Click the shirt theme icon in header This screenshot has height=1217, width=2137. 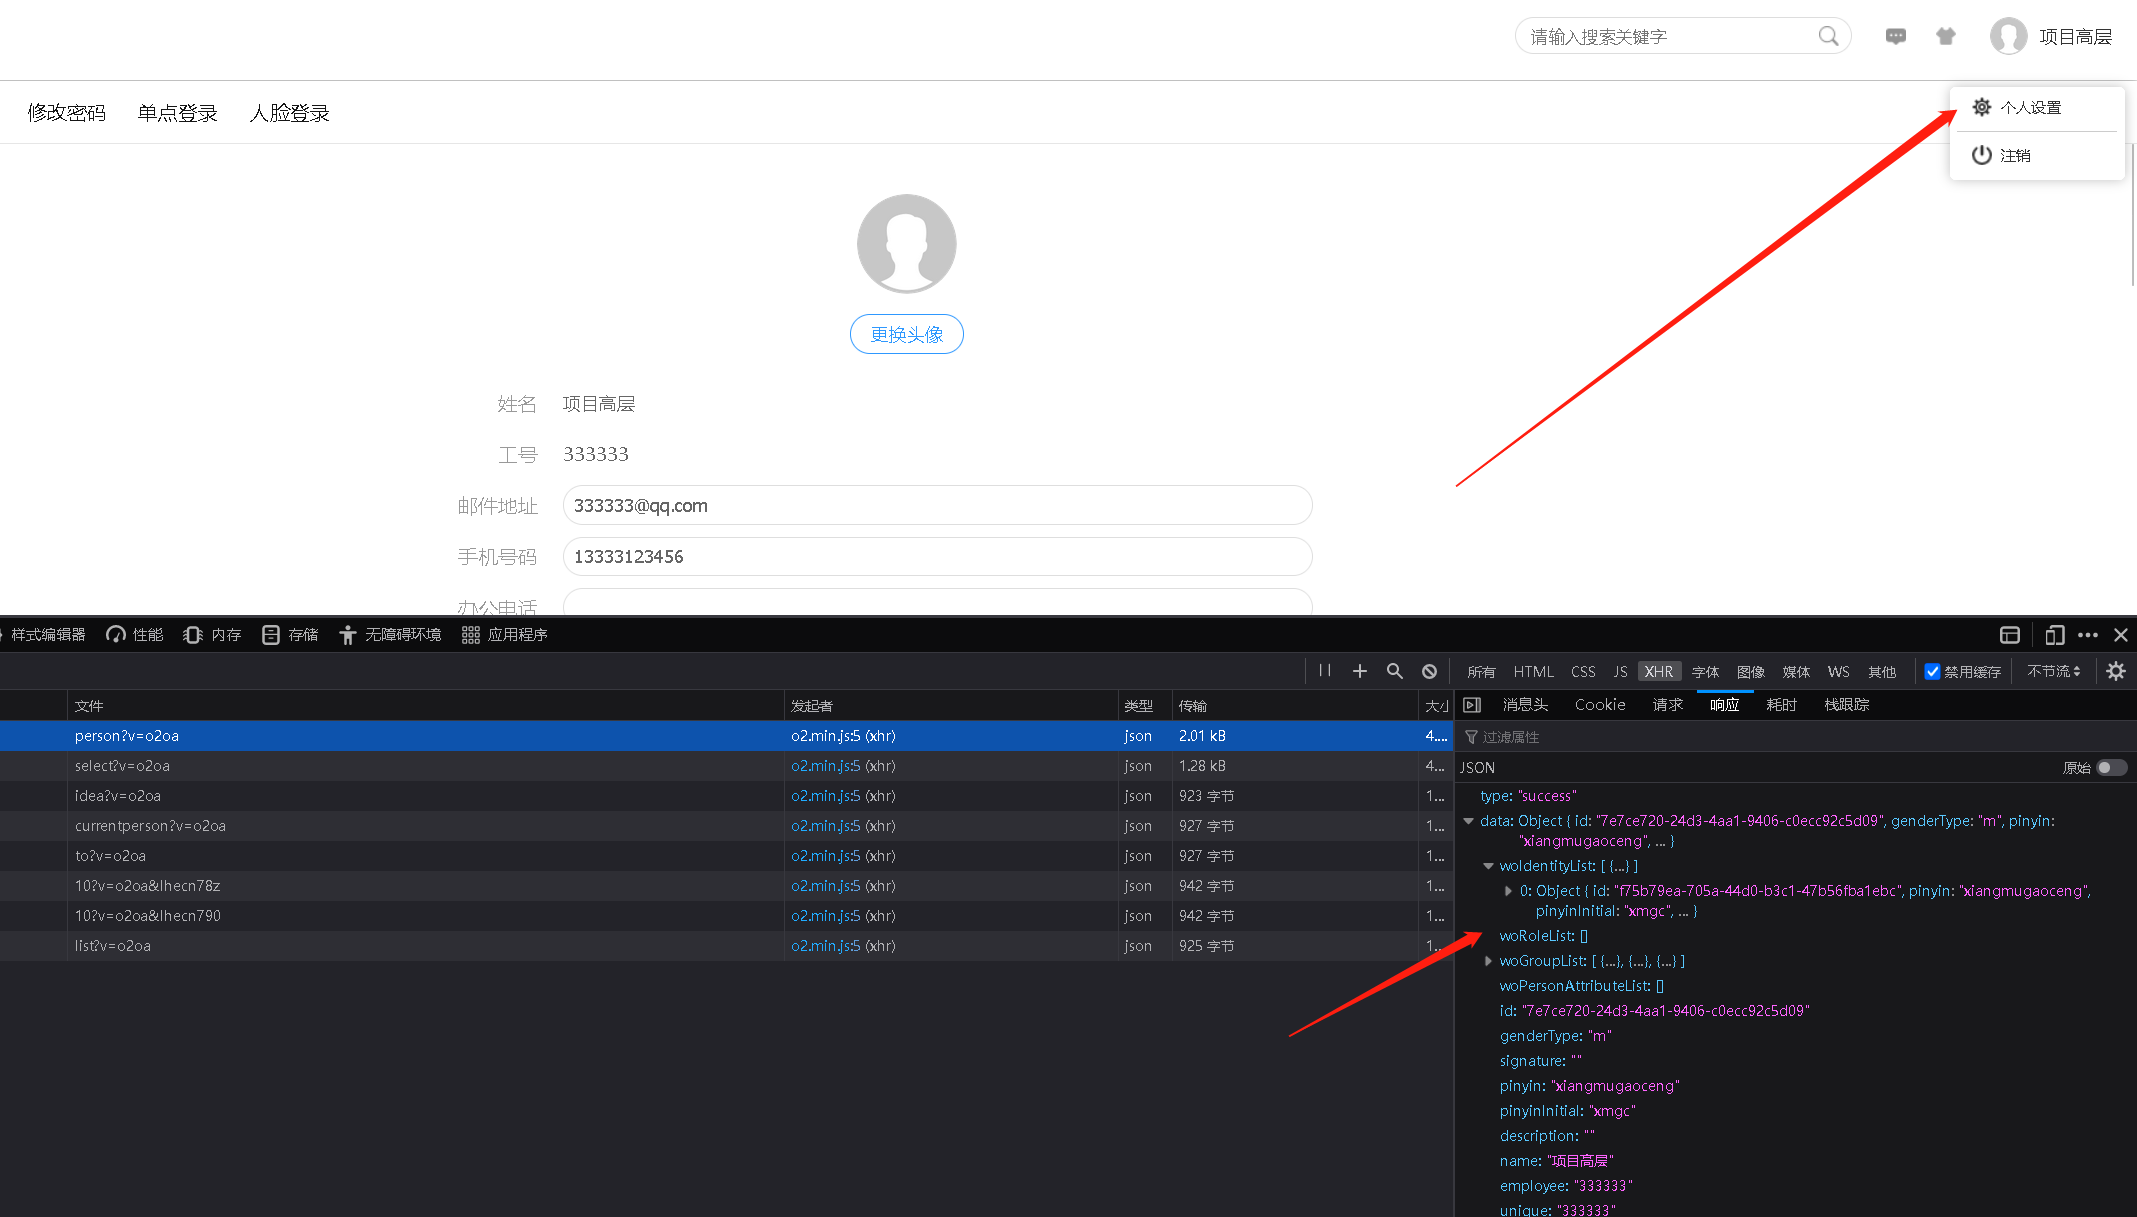point(1945,37)
